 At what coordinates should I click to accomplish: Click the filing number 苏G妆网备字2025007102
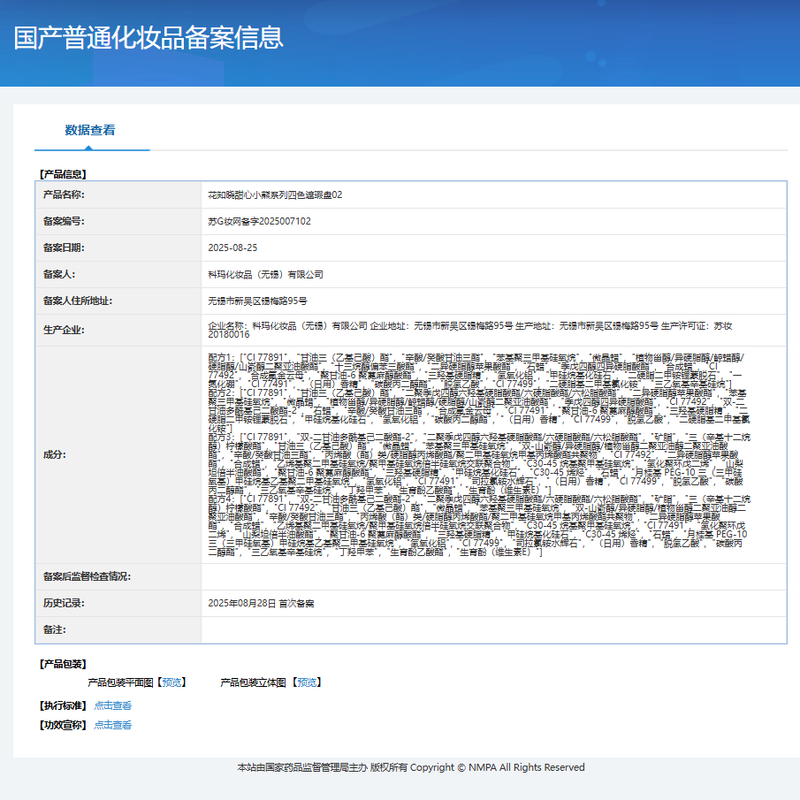[x=259, y=221]
